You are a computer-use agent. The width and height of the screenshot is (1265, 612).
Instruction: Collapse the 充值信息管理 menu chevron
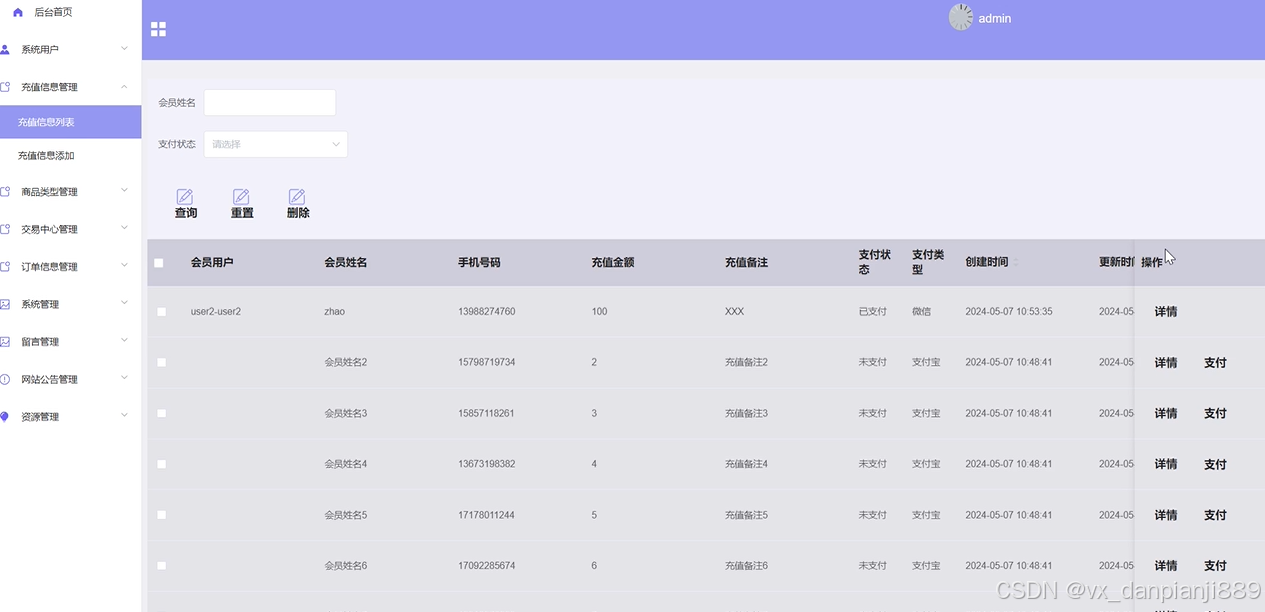coord(124,86)
